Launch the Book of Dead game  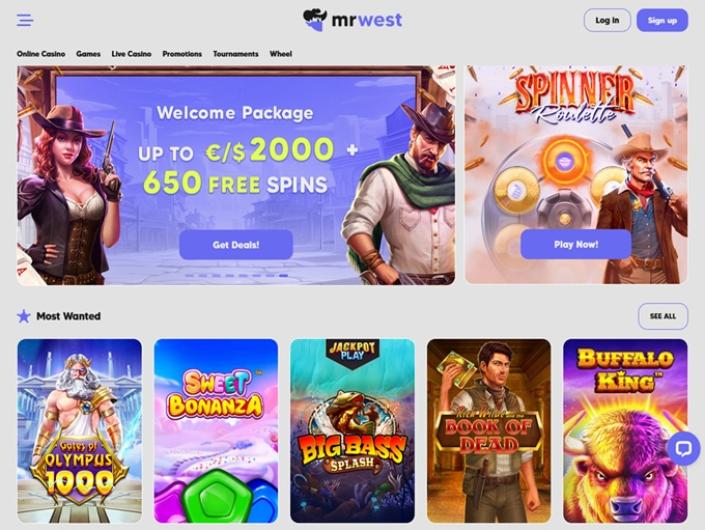pos(489,431)
